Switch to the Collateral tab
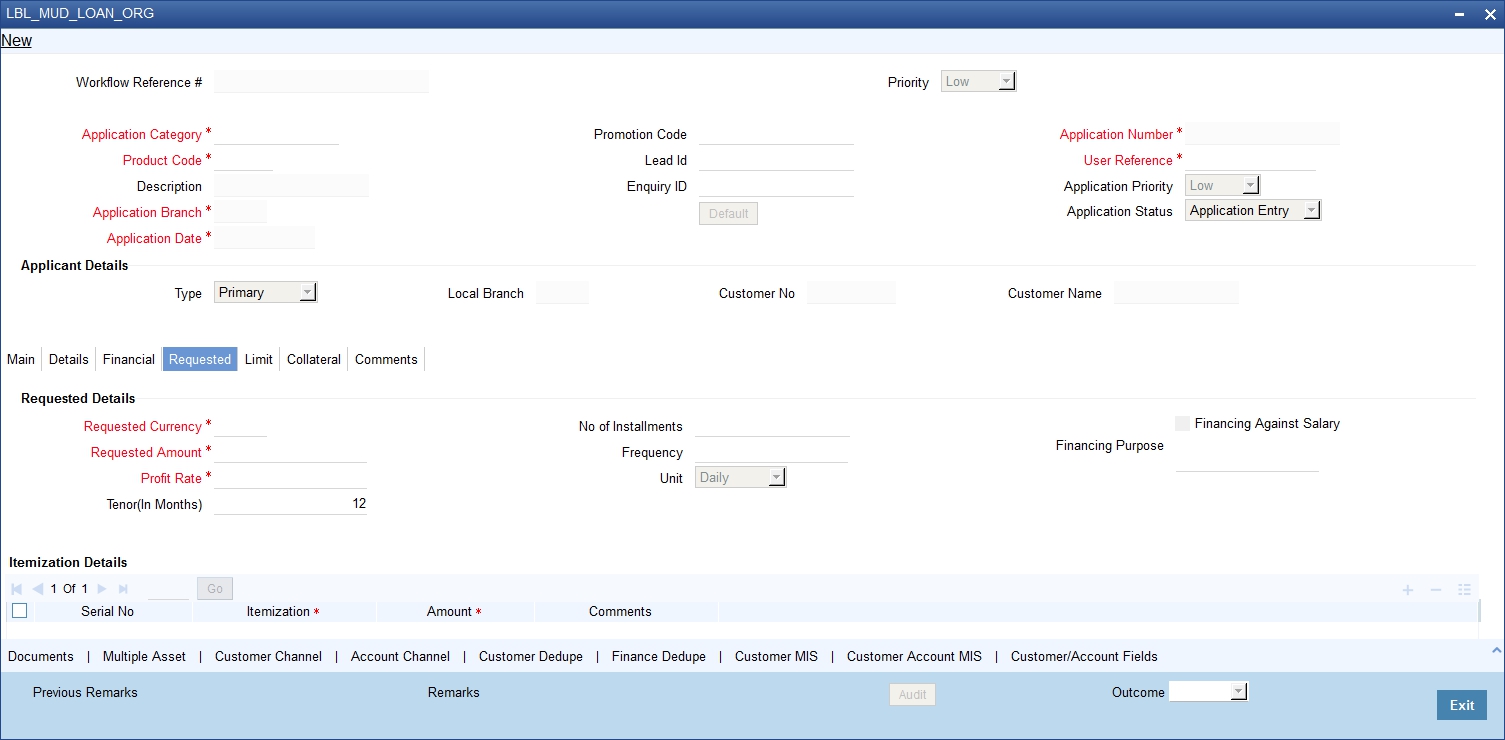Screen dimensions: 1505x740 point(314,359)
